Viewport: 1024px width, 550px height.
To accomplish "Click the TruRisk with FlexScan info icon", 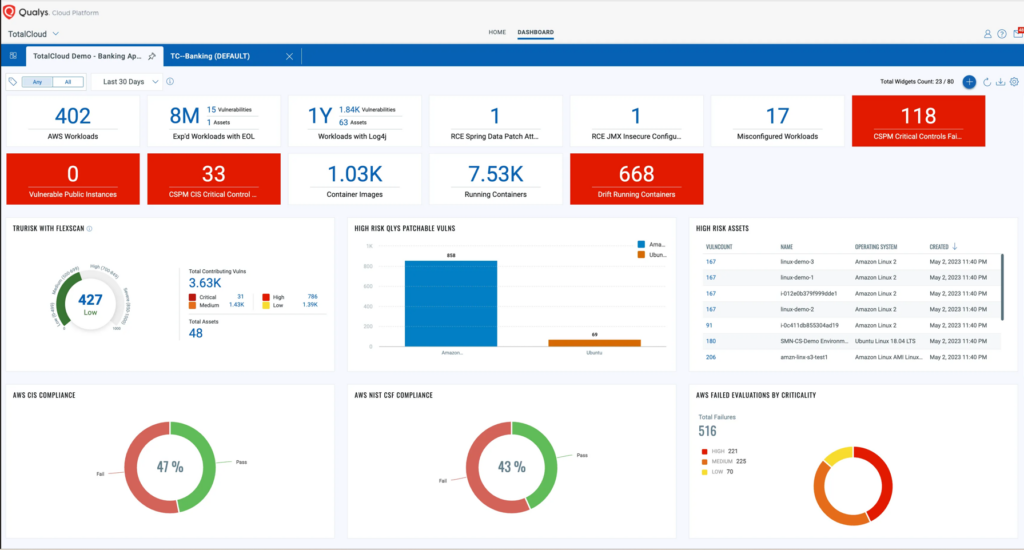I will click(89, 229).
